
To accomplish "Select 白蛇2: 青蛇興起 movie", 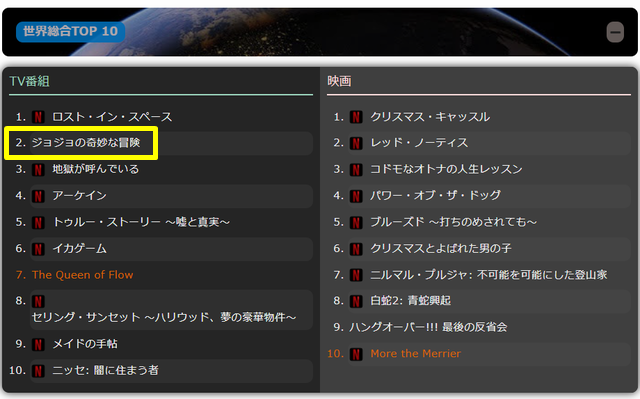I will (x=411, y=301).
